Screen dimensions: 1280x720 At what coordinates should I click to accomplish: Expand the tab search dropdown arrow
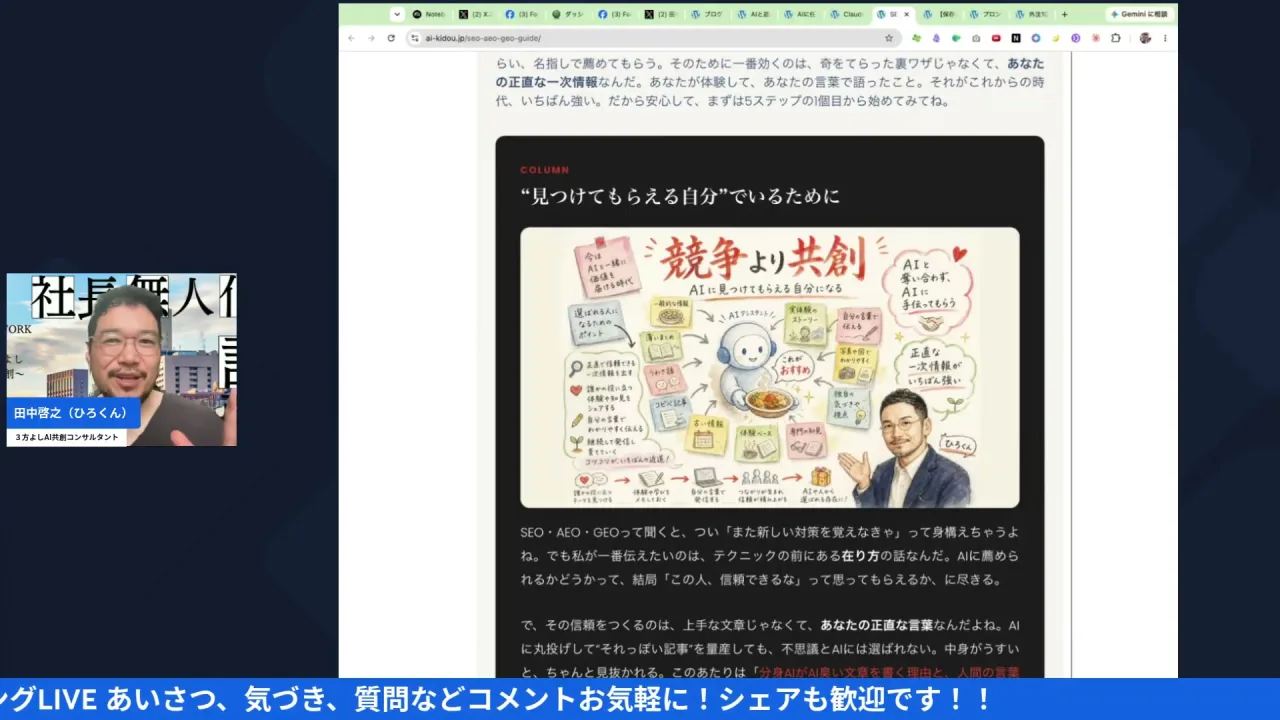(397, 14)
